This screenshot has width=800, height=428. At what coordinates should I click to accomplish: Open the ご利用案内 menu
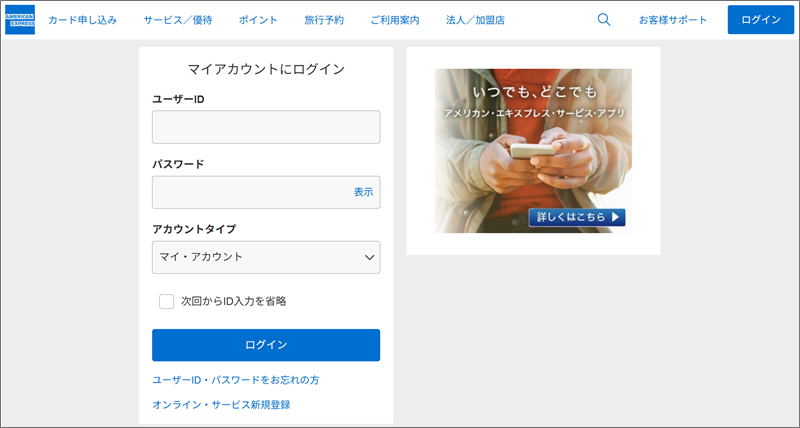coord(395,20)
